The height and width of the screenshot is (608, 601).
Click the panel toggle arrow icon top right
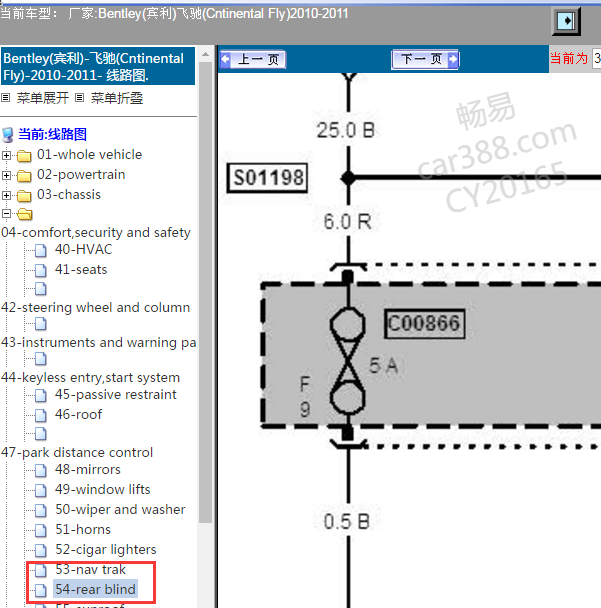point(566,21)
